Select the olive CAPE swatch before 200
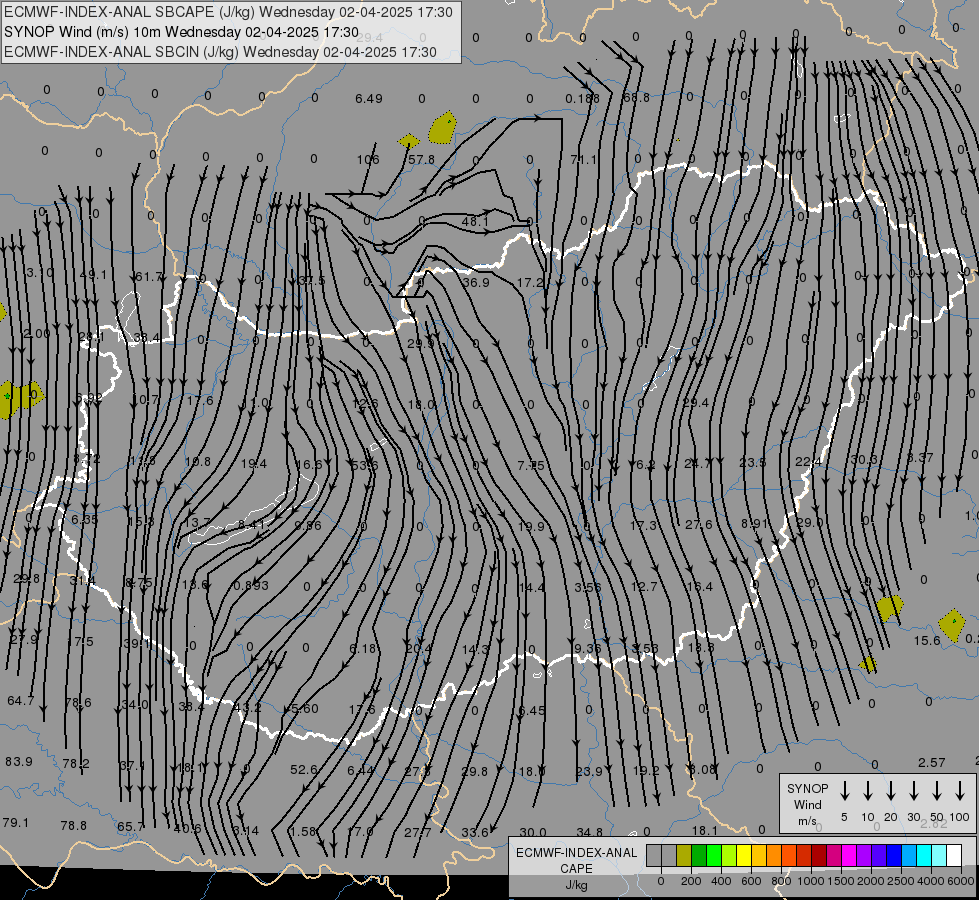Screen dimensions: 979x900 (x=684, y=856)
